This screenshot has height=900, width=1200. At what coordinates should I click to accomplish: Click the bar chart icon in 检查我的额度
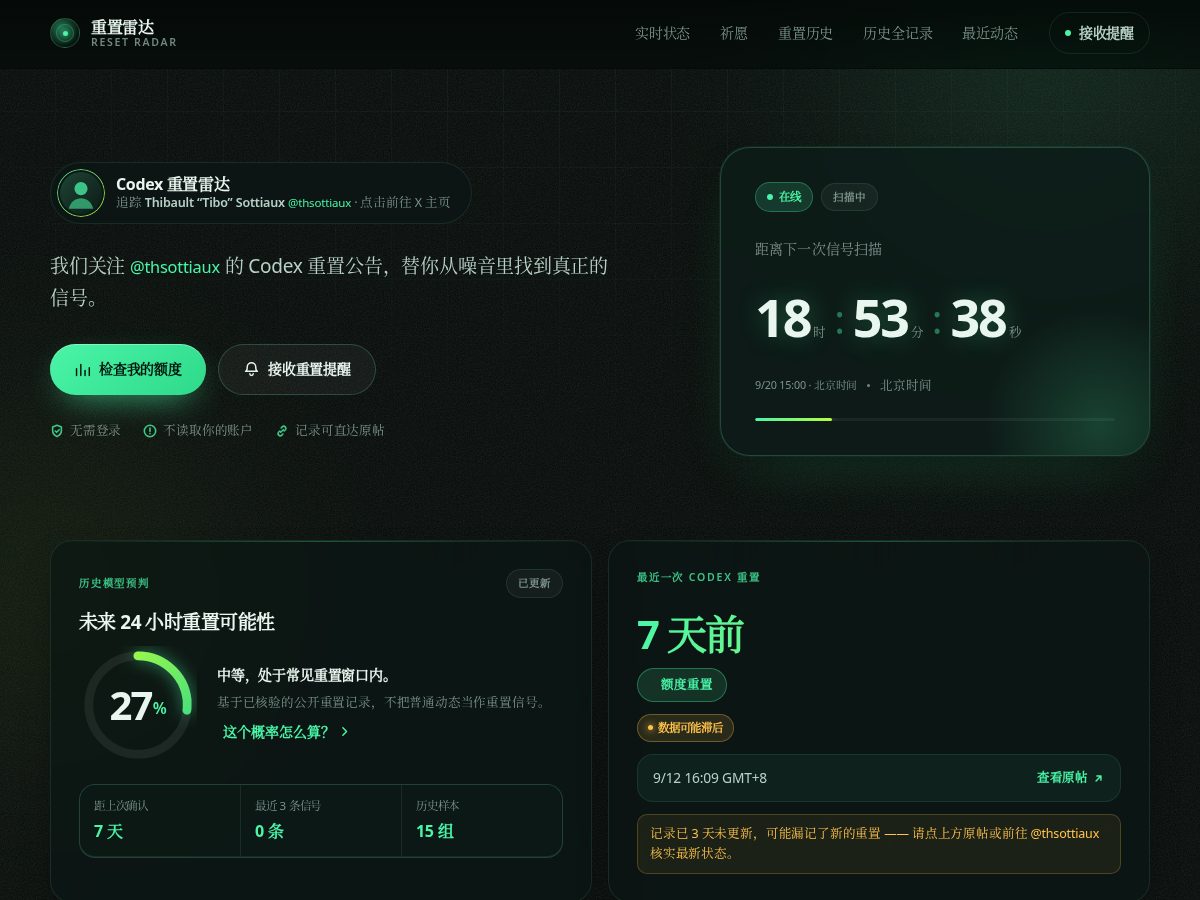point(83,370)
